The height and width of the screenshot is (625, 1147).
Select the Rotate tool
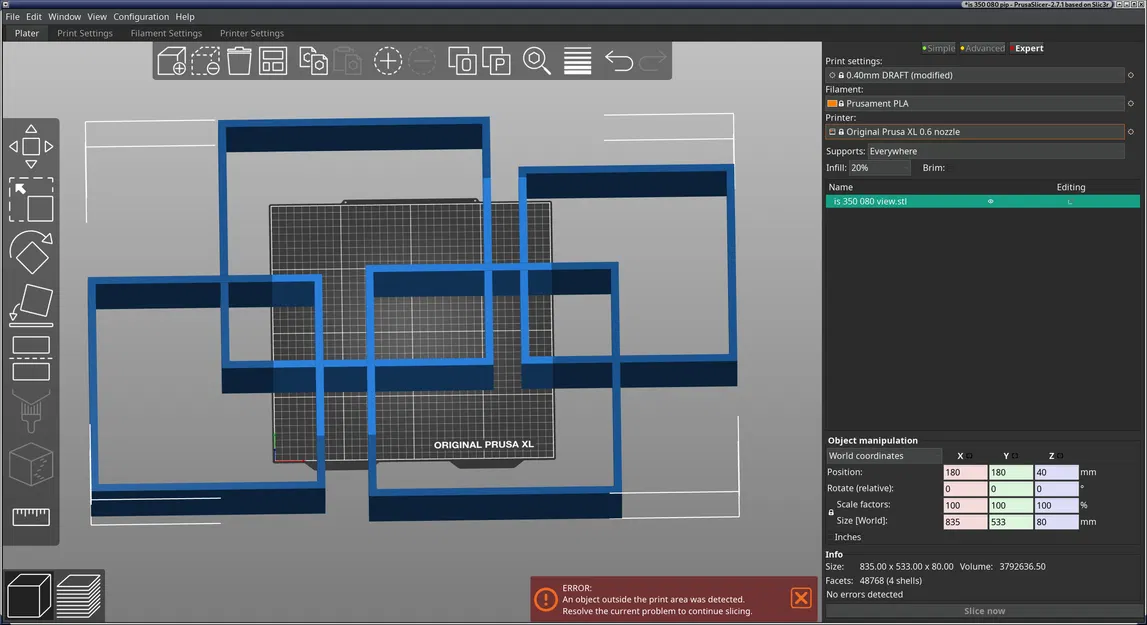(31, 252)
